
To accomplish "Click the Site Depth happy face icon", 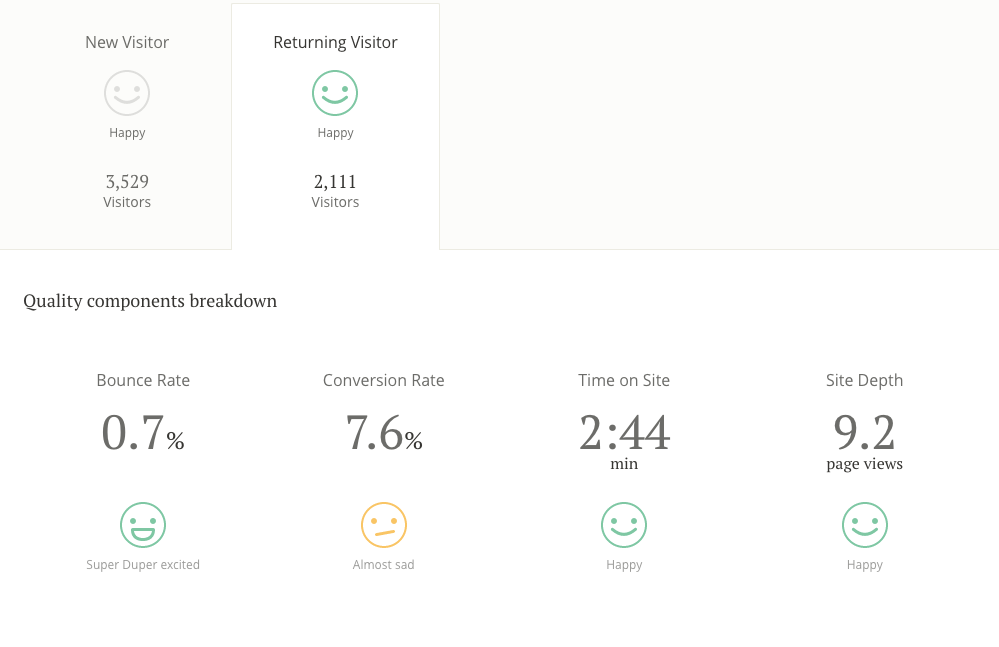I will click(865, 525).
